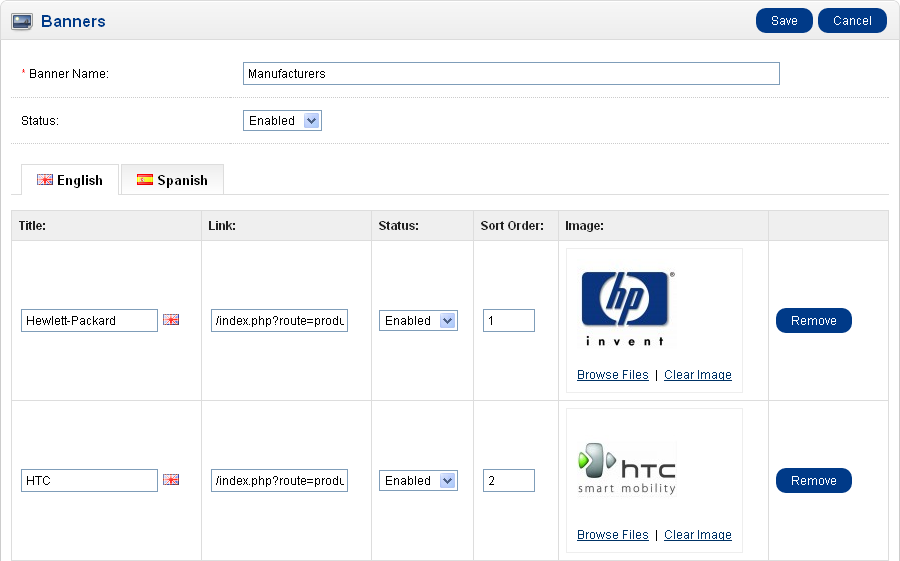Focus the Banner Name field containing Manufacturers
The image size is (900, 561).
point(511,73)
